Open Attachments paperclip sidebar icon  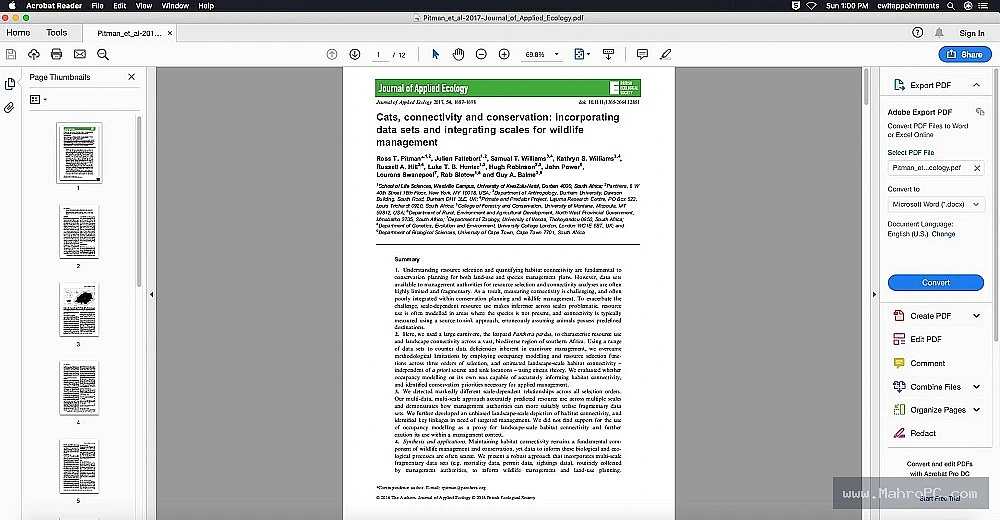click(9, 108)
